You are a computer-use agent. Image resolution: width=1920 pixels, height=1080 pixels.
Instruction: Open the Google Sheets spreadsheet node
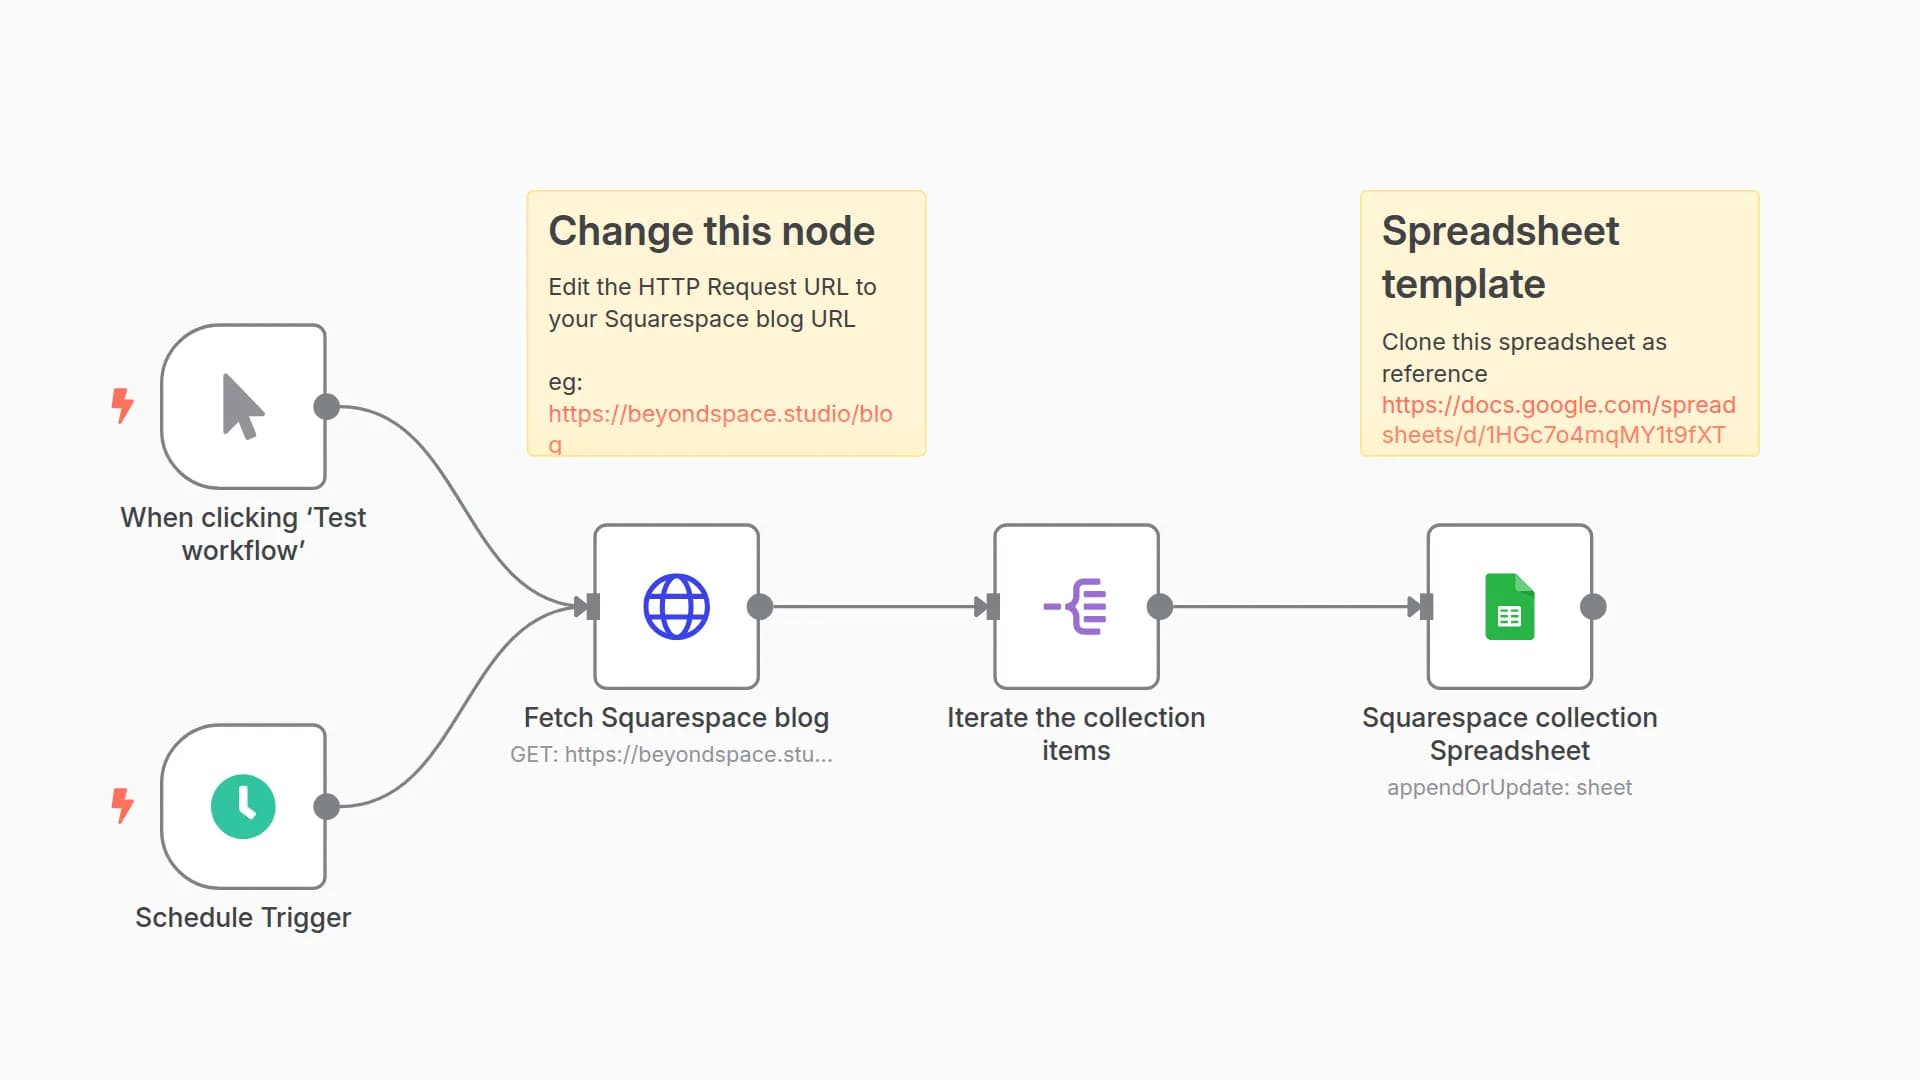(1509, 606)
